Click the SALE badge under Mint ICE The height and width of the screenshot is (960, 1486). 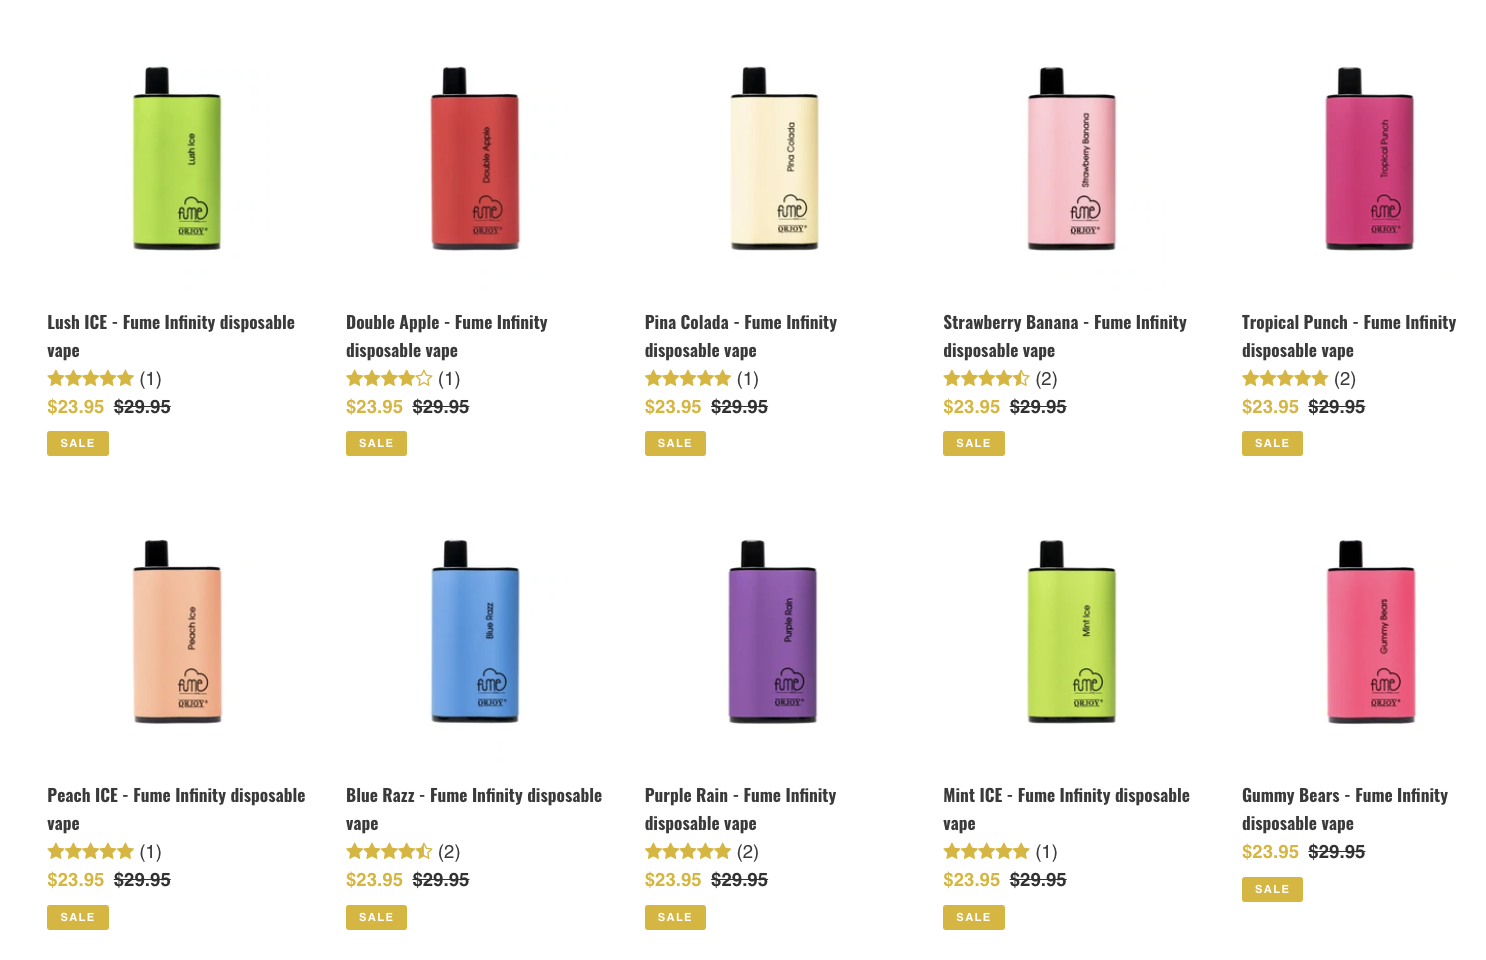(x=974, y=917)
